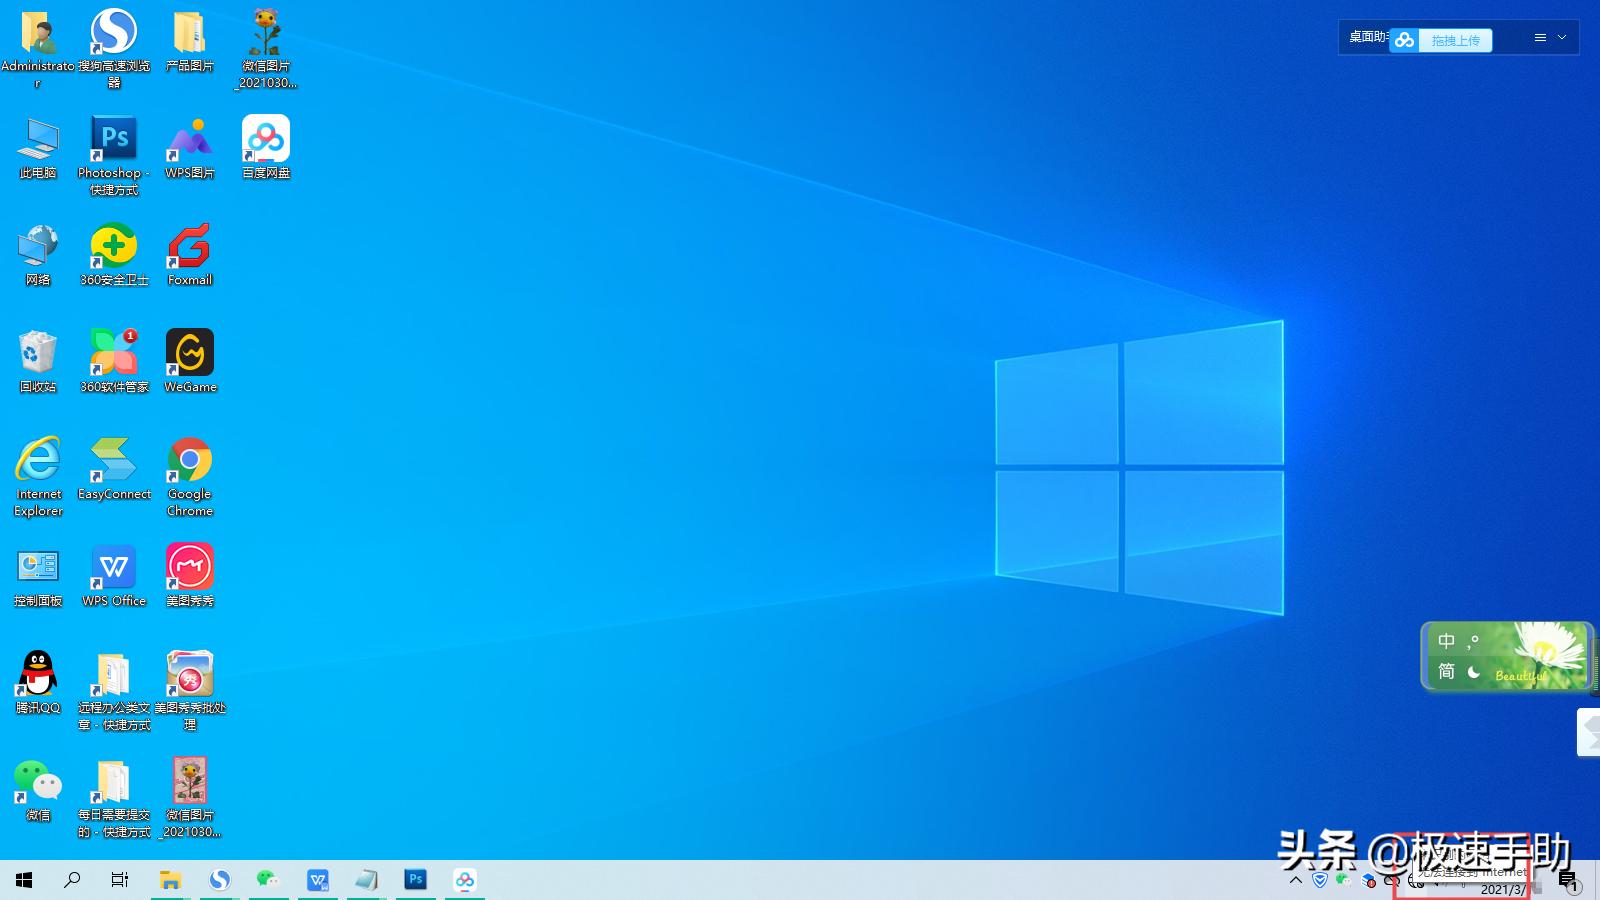
Task: Open the Start menu
Action: [x=23, y=880]
